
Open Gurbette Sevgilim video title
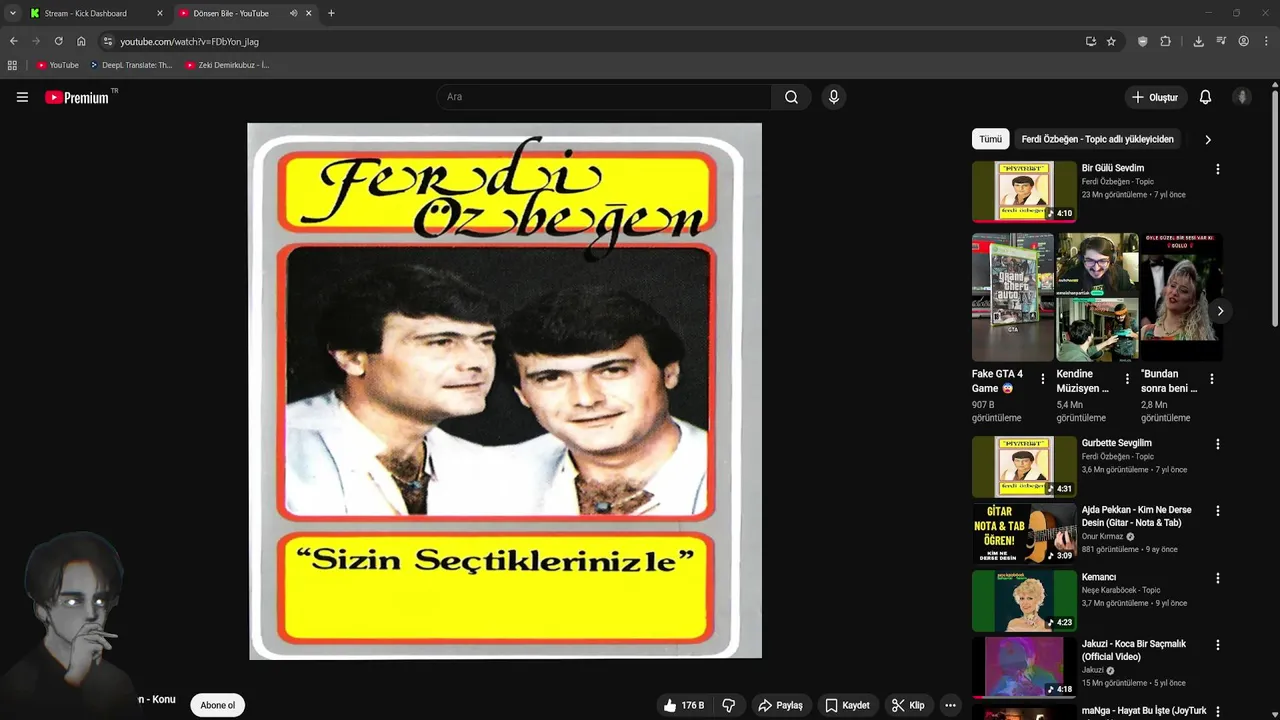tap(1116, 443)
